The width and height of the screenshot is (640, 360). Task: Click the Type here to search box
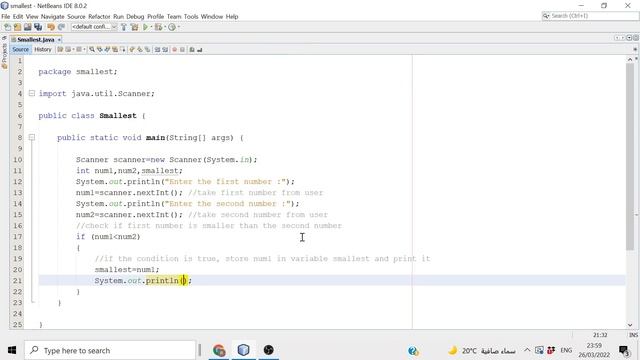point(110,350)
